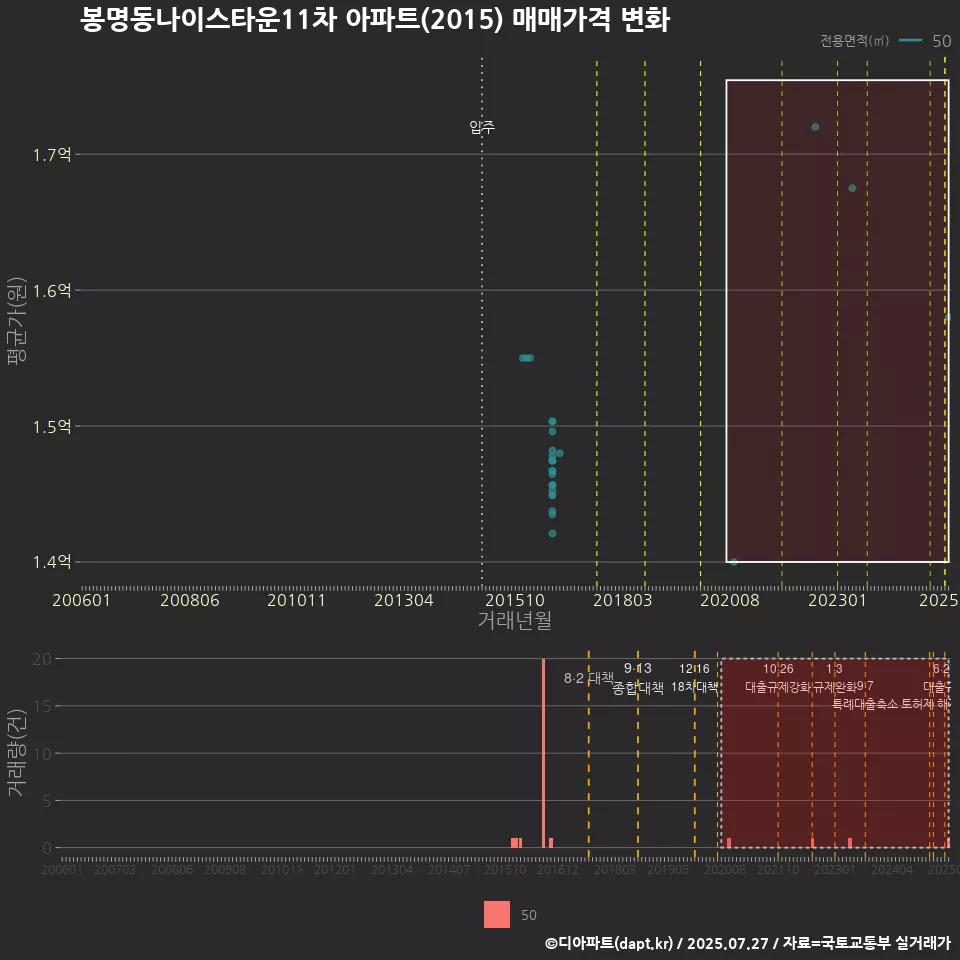Click the 1.7억 y-axis label
The height and width of the screenshot is (960, 960).
52,154
